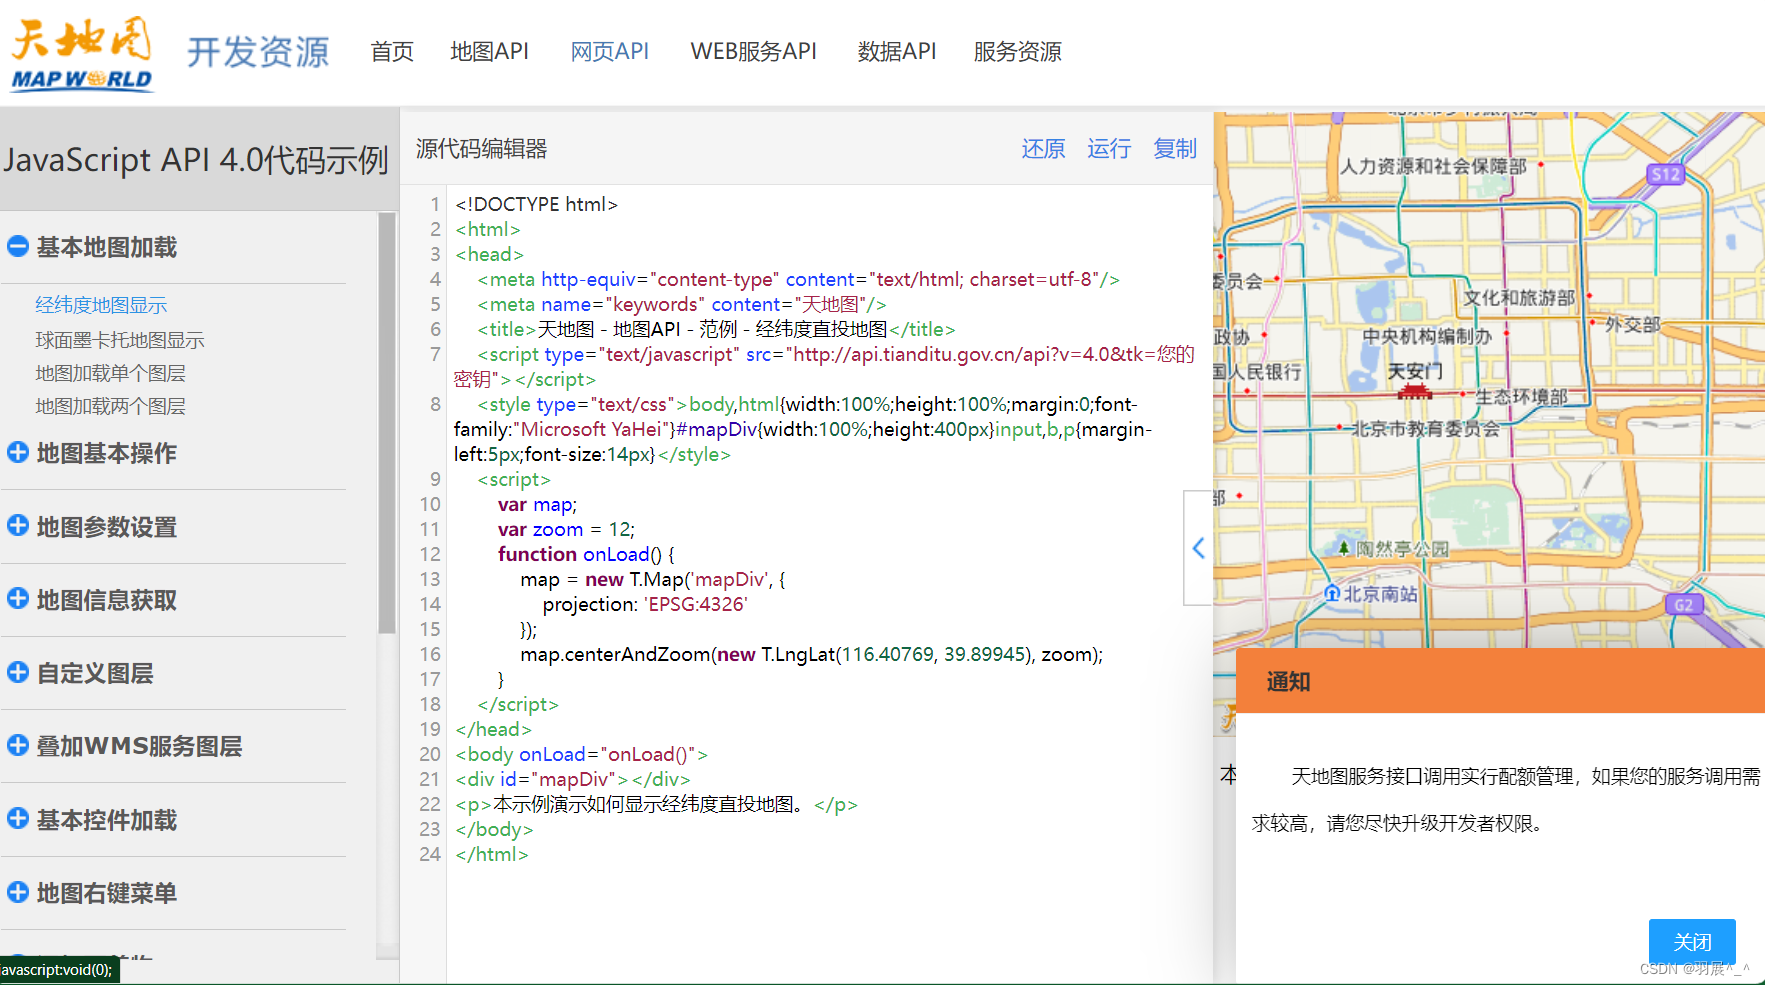This screenshot has width=1765, height=985.
Task: Click the plus icon beside 地图右键菜单
Action: pos(17,893)
